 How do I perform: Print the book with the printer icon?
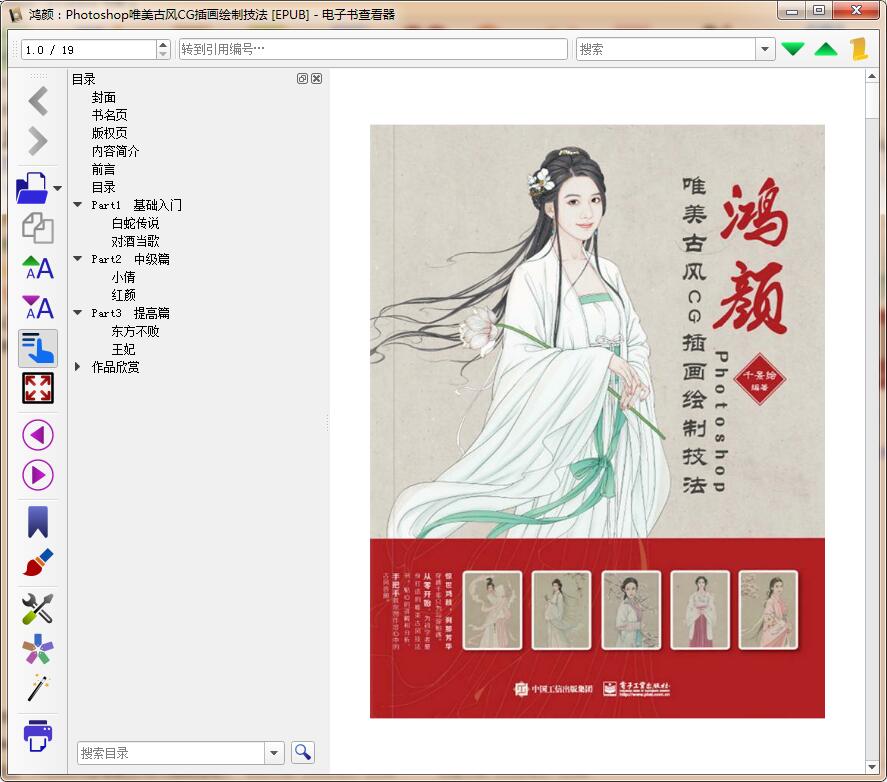38,735
